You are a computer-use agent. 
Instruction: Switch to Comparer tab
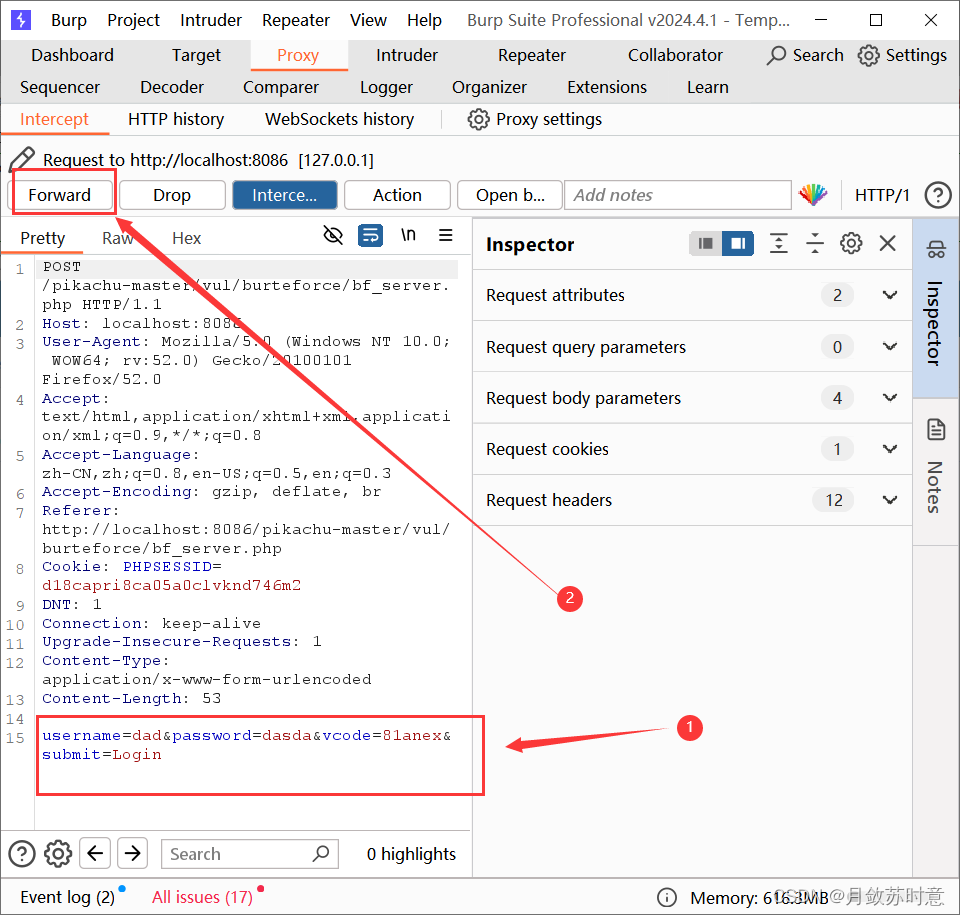click(x=280, y=88)
